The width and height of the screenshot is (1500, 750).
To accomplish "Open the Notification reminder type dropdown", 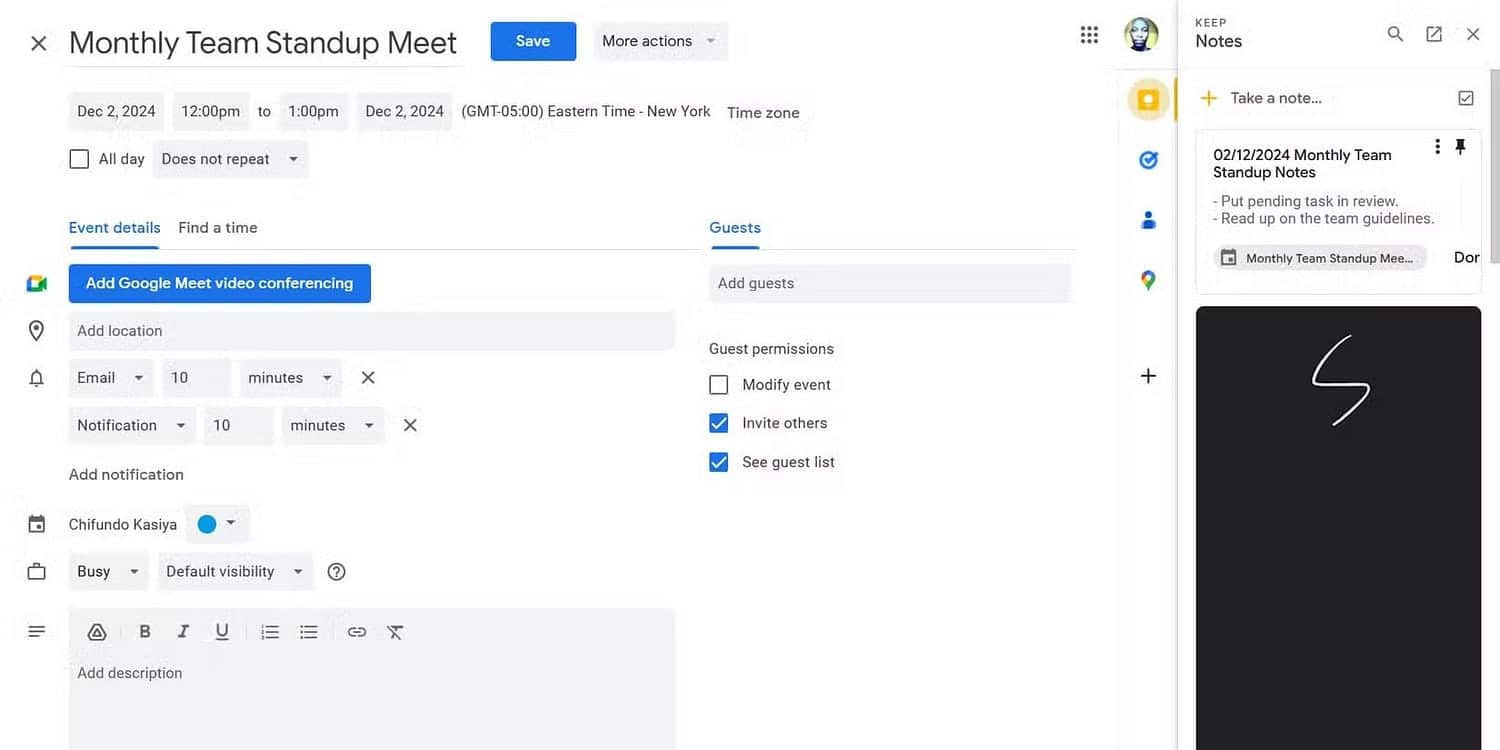I will click(x=131, y=425).
